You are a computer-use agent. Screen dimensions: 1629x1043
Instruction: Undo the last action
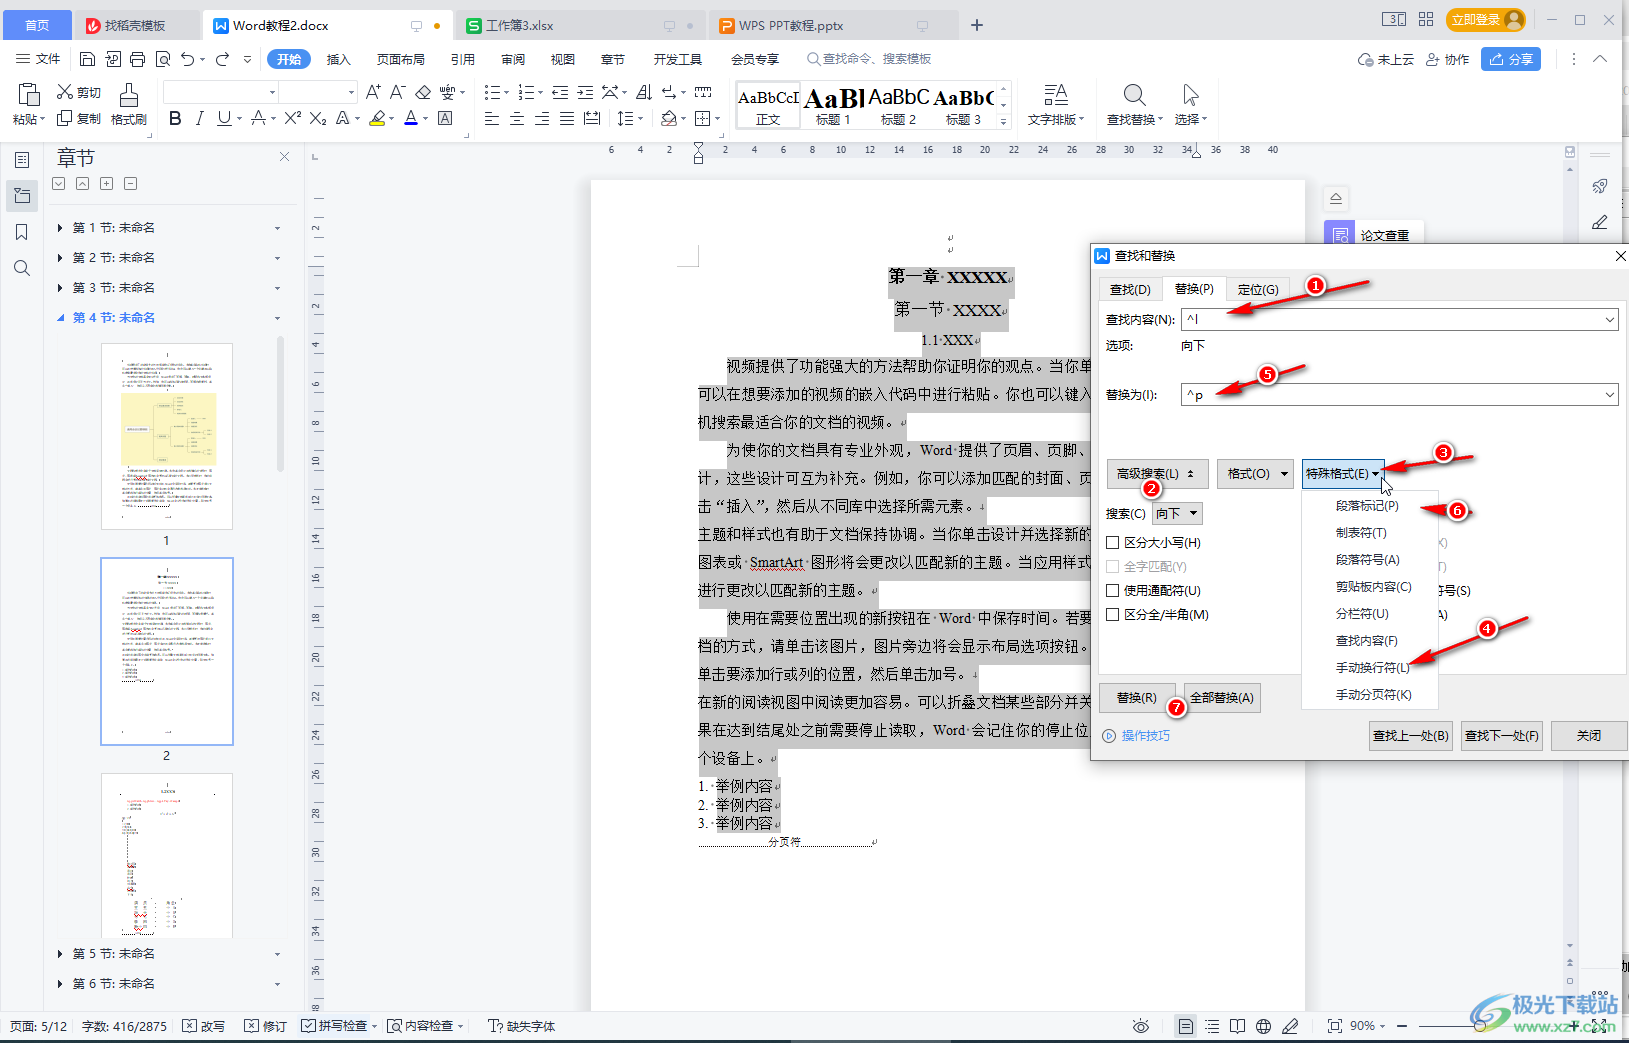pos(188,59)
